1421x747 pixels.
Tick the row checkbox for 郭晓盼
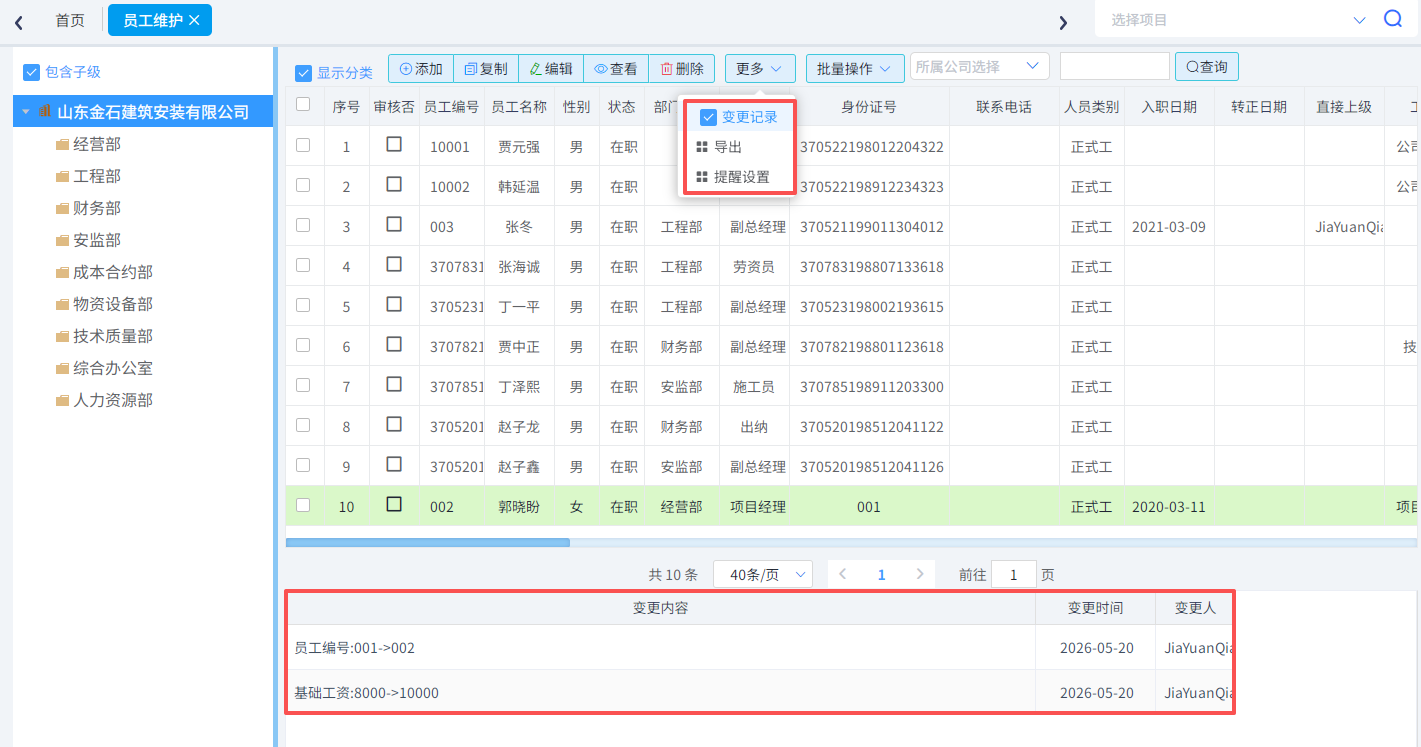pyautogui.click(x=303, y=505)
